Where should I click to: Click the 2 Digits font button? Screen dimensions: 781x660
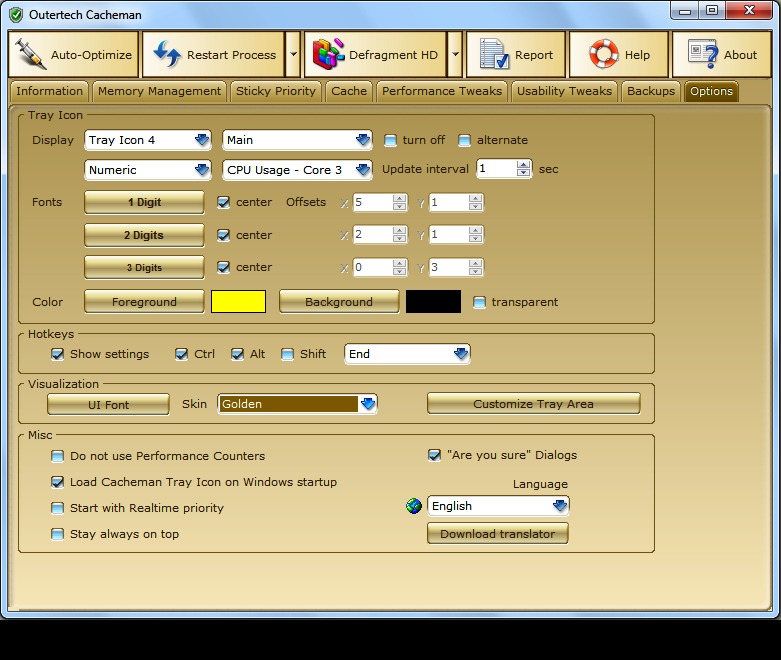click(144, 235)
